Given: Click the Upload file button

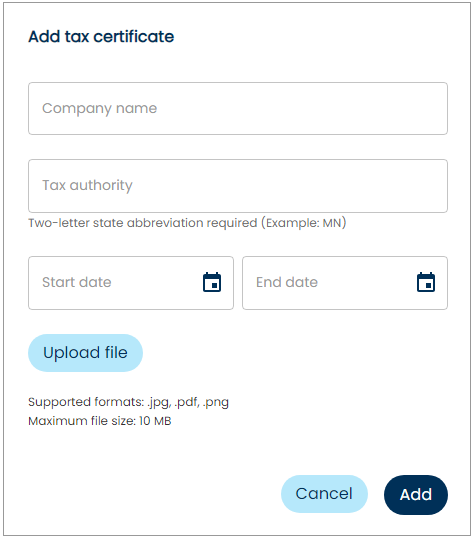Looking at the screenshot, I should pos(85,353).
